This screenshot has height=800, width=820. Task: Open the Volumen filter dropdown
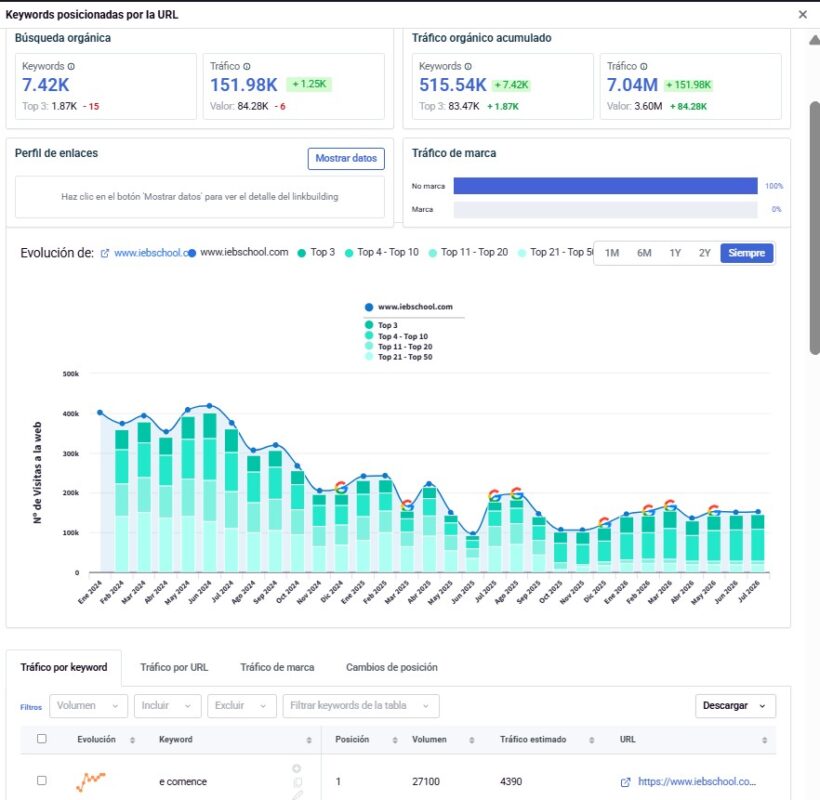click(x=88, y=706)
